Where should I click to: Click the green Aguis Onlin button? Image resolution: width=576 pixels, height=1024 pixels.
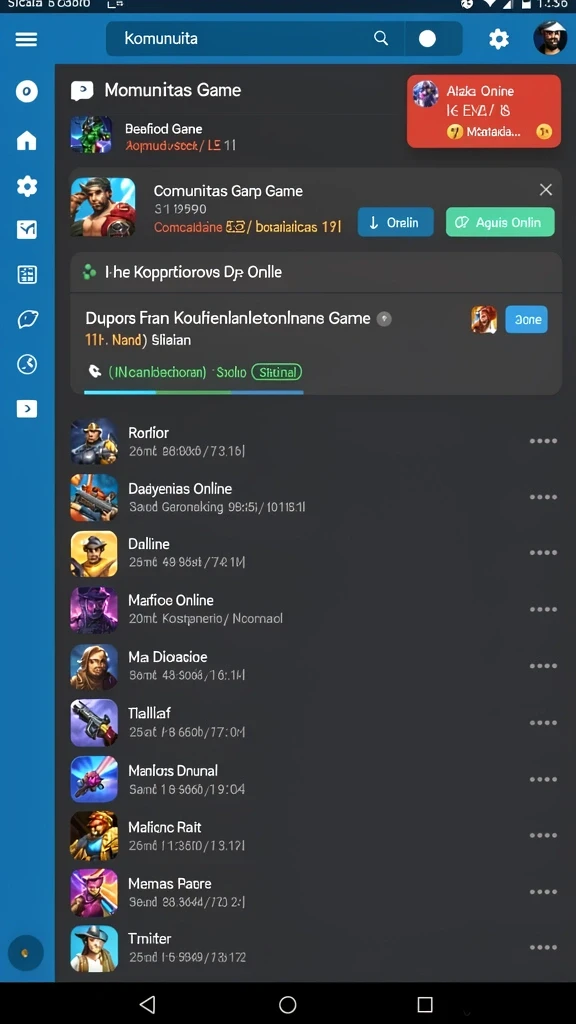pyautogui.click(x=500, y=222)
